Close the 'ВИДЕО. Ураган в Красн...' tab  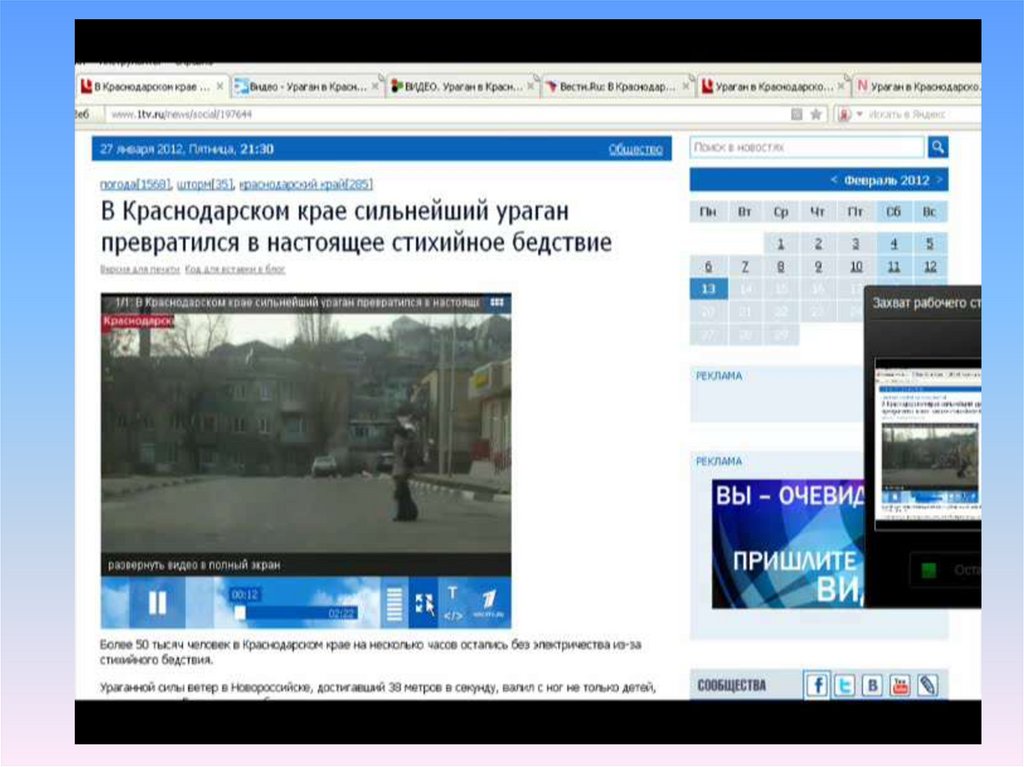(531, 86)
